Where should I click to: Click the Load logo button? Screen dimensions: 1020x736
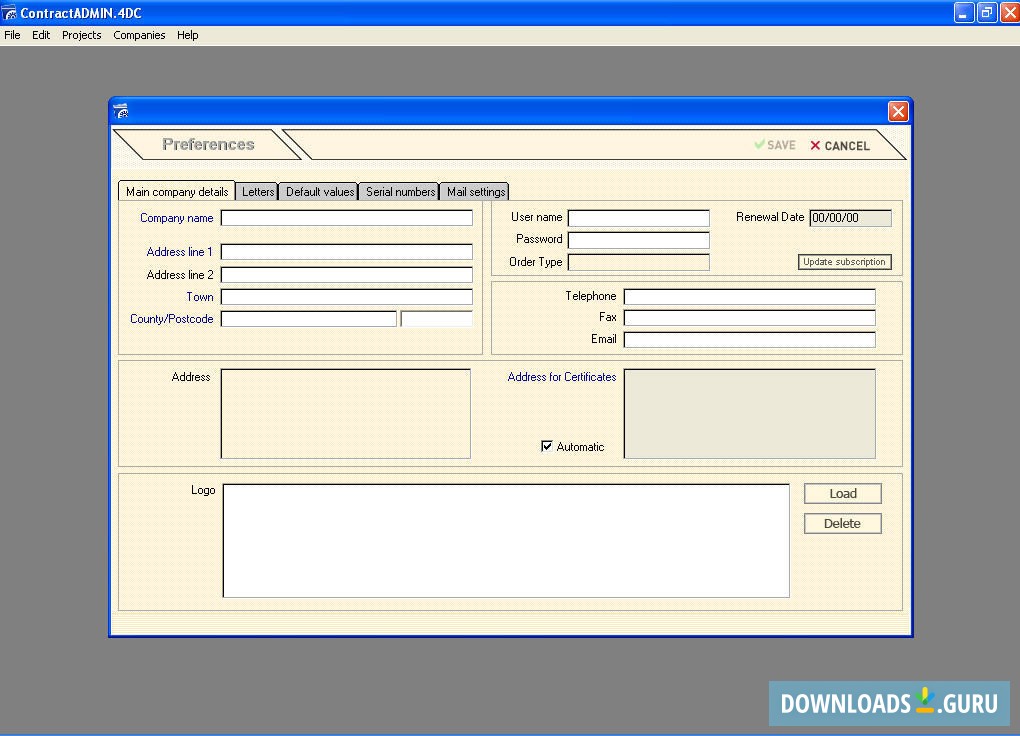842,493
